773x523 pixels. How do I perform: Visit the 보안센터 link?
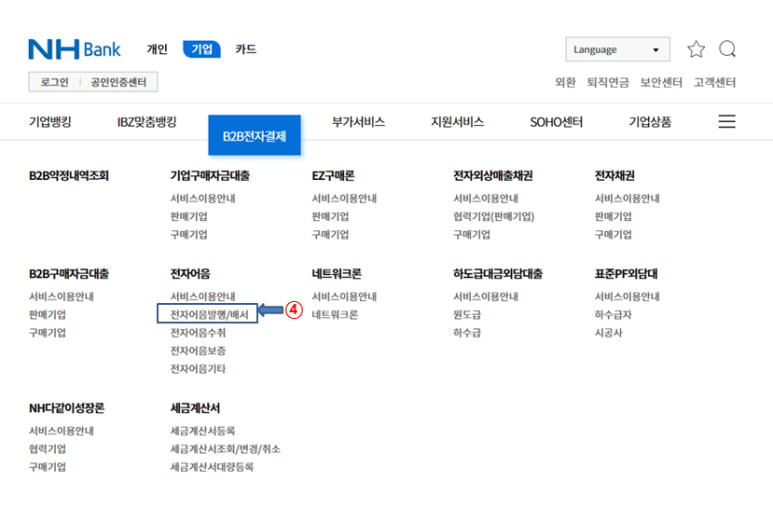point(661,82)
